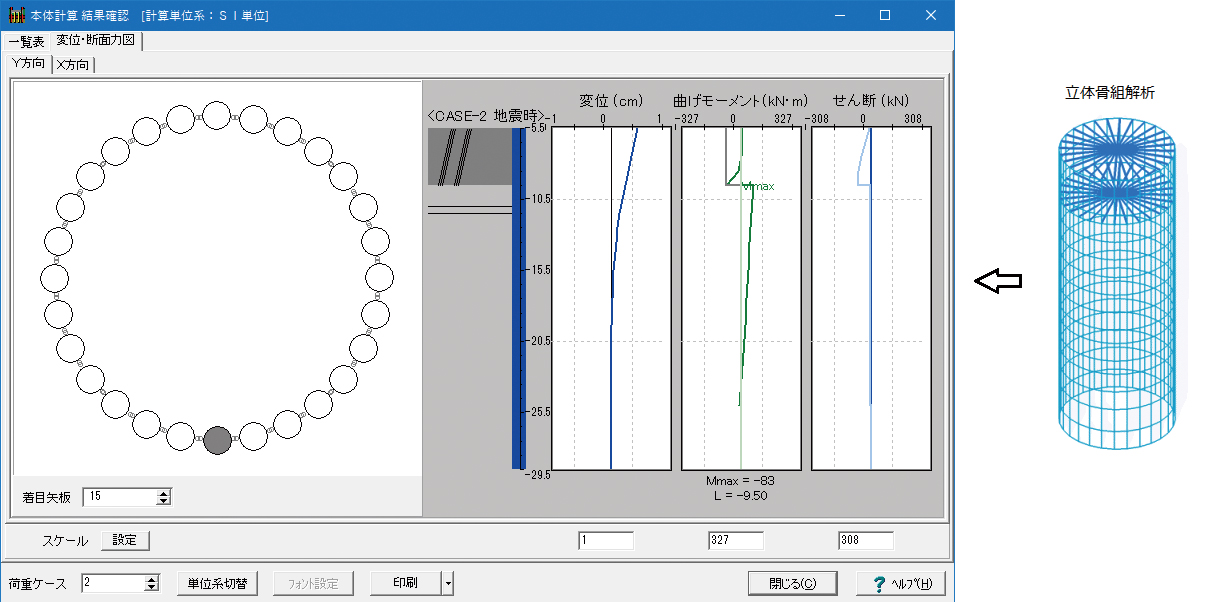
Task: Select the X方向 direction tab
Action: click(x=74, y=65)
